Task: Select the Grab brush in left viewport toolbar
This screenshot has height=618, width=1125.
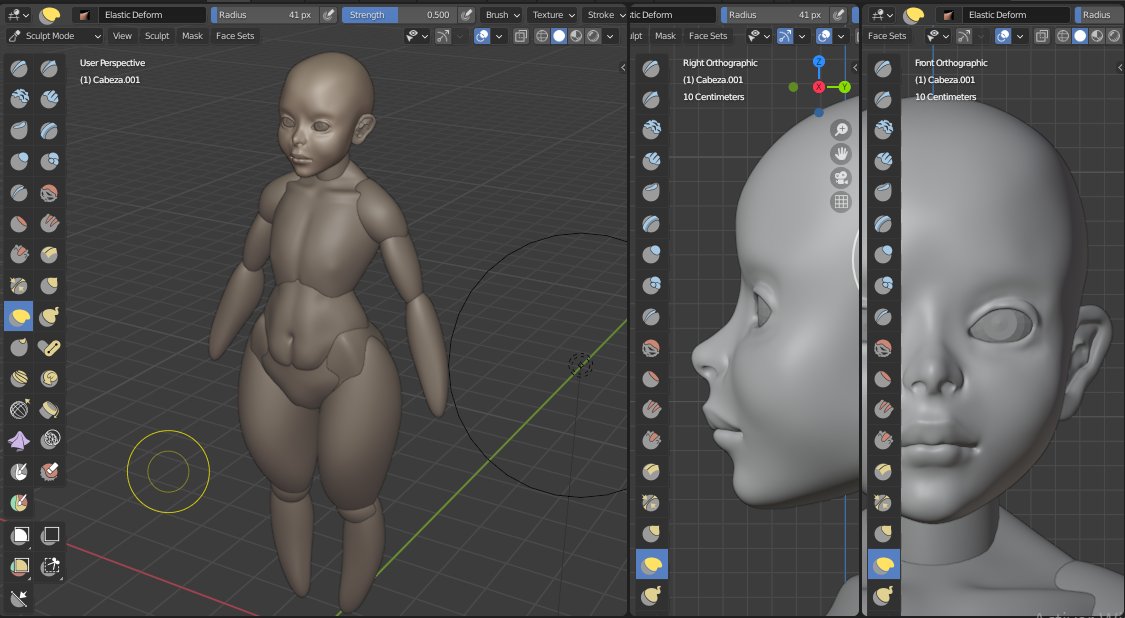Action: tap(50, 285)
